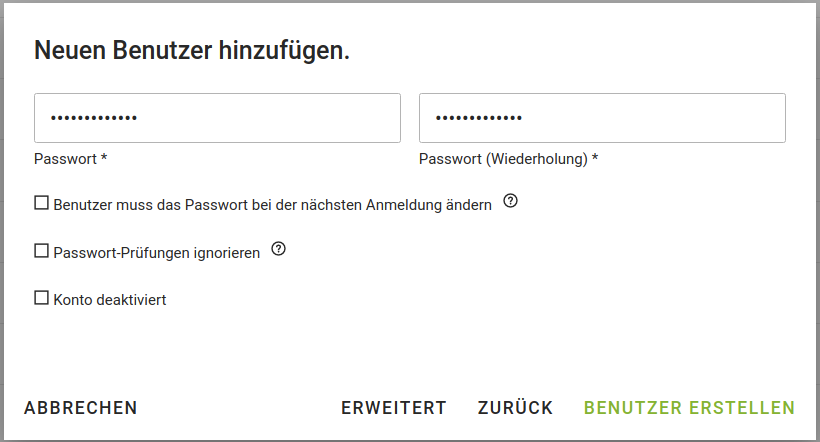820x442 pixels.
Task: Click the masked dots in the first password field
Action: 94,118
